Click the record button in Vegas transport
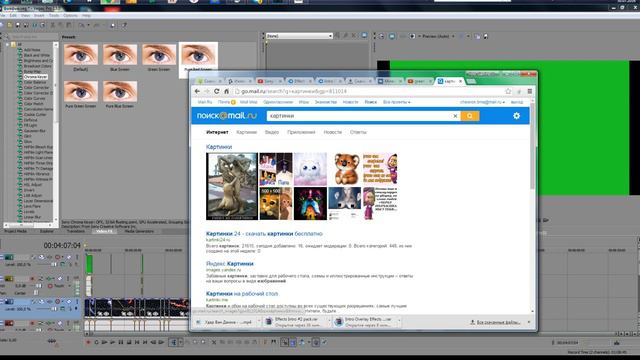Viewport: 640px width, 360px height. point(88,342)
